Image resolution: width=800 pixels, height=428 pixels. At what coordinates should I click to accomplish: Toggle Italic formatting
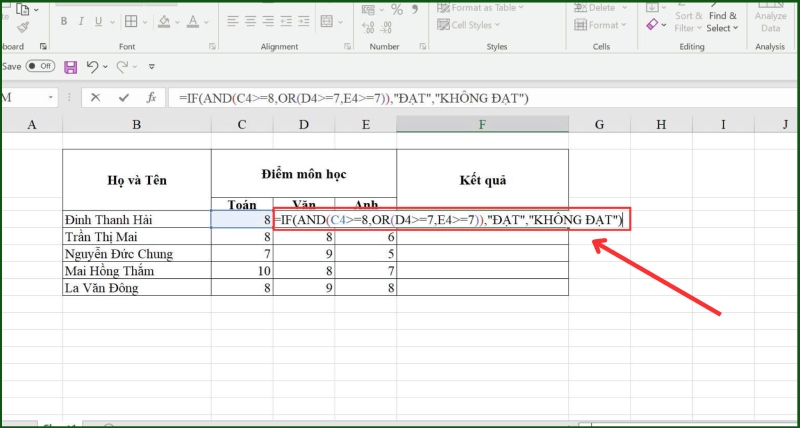coord(81,21)
